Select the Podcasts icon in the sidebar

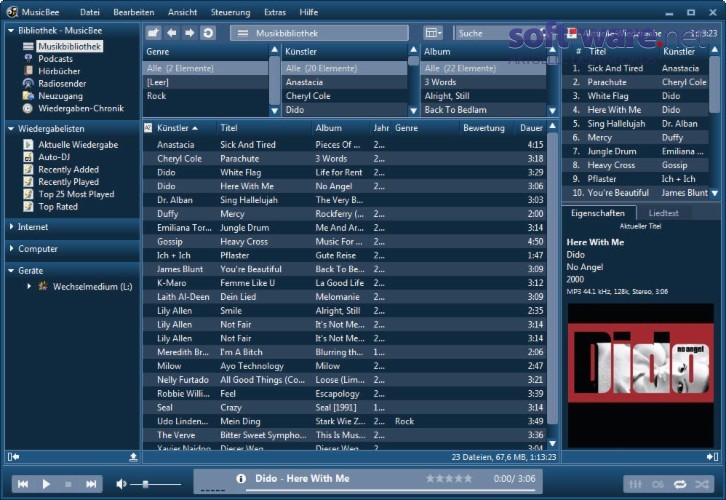pos(28,58)
